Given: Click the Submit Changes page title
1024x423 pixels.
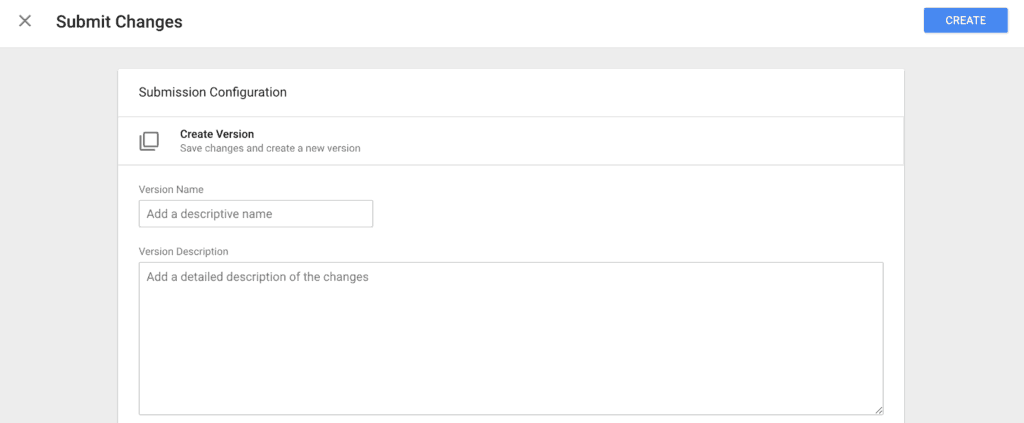Looking at the screenshot, I should coord(119,22).
